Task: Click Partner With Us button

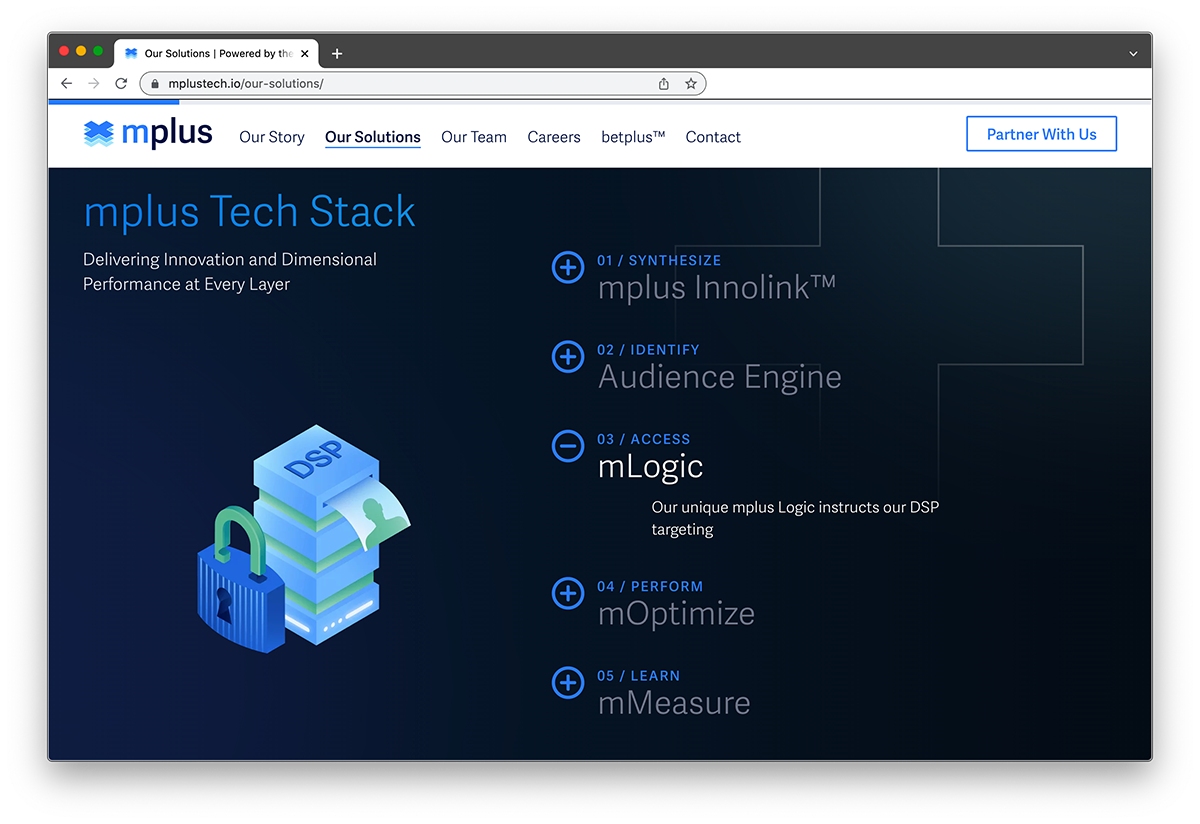Action: click(x=1041, y=134)
